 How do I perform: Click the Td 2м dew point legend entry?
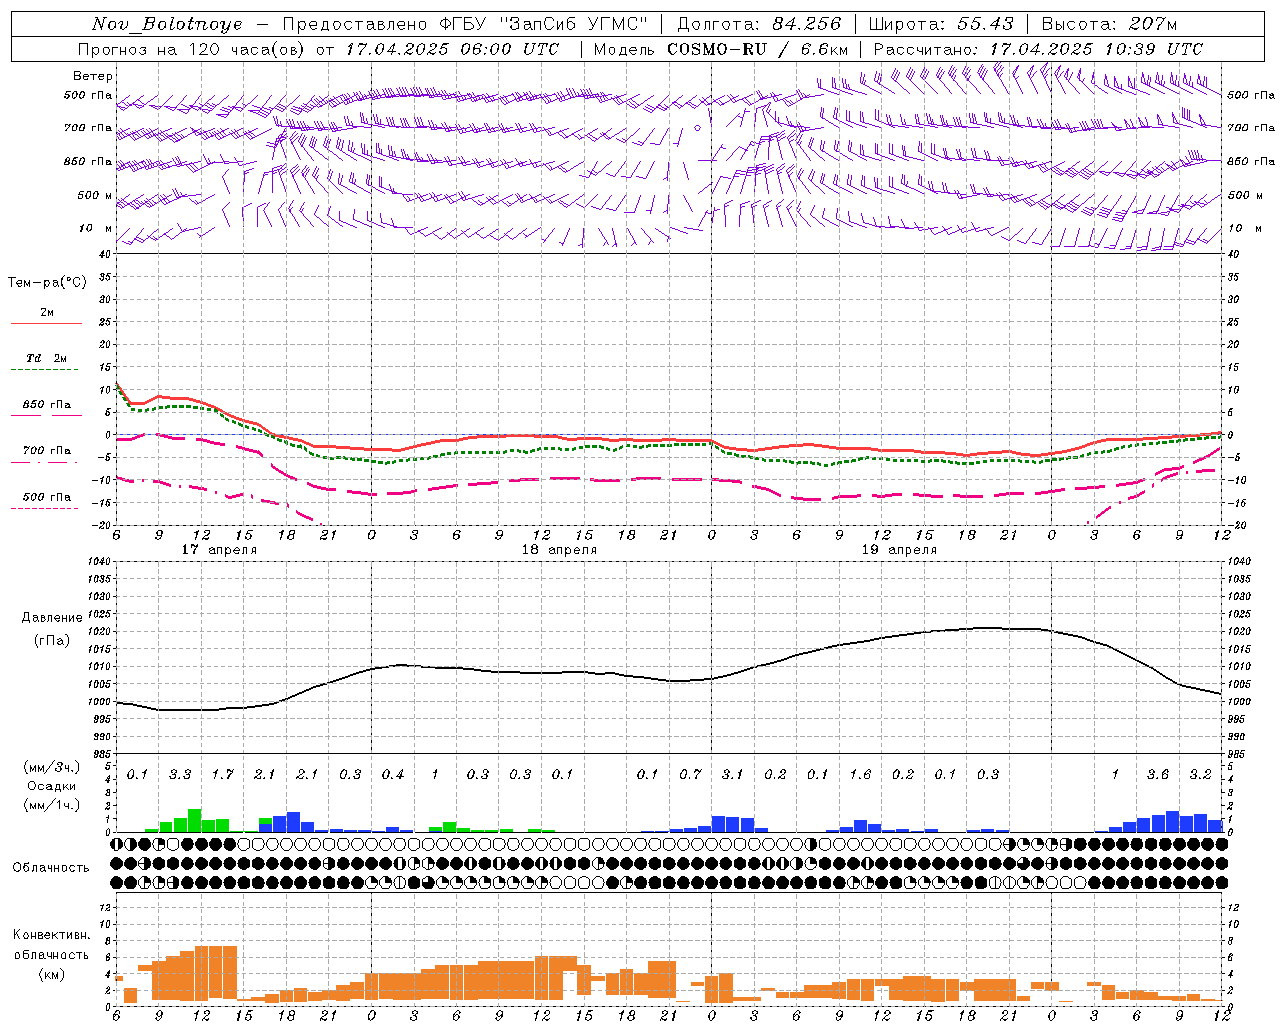point(47,358)
